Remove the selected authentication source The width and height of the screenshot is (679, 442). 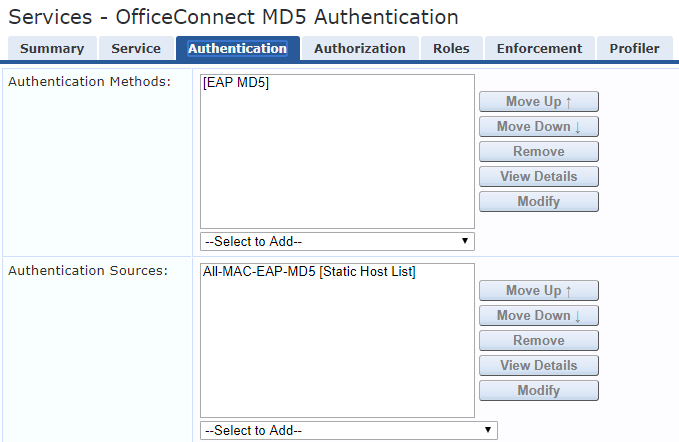[x=539, y=341]
